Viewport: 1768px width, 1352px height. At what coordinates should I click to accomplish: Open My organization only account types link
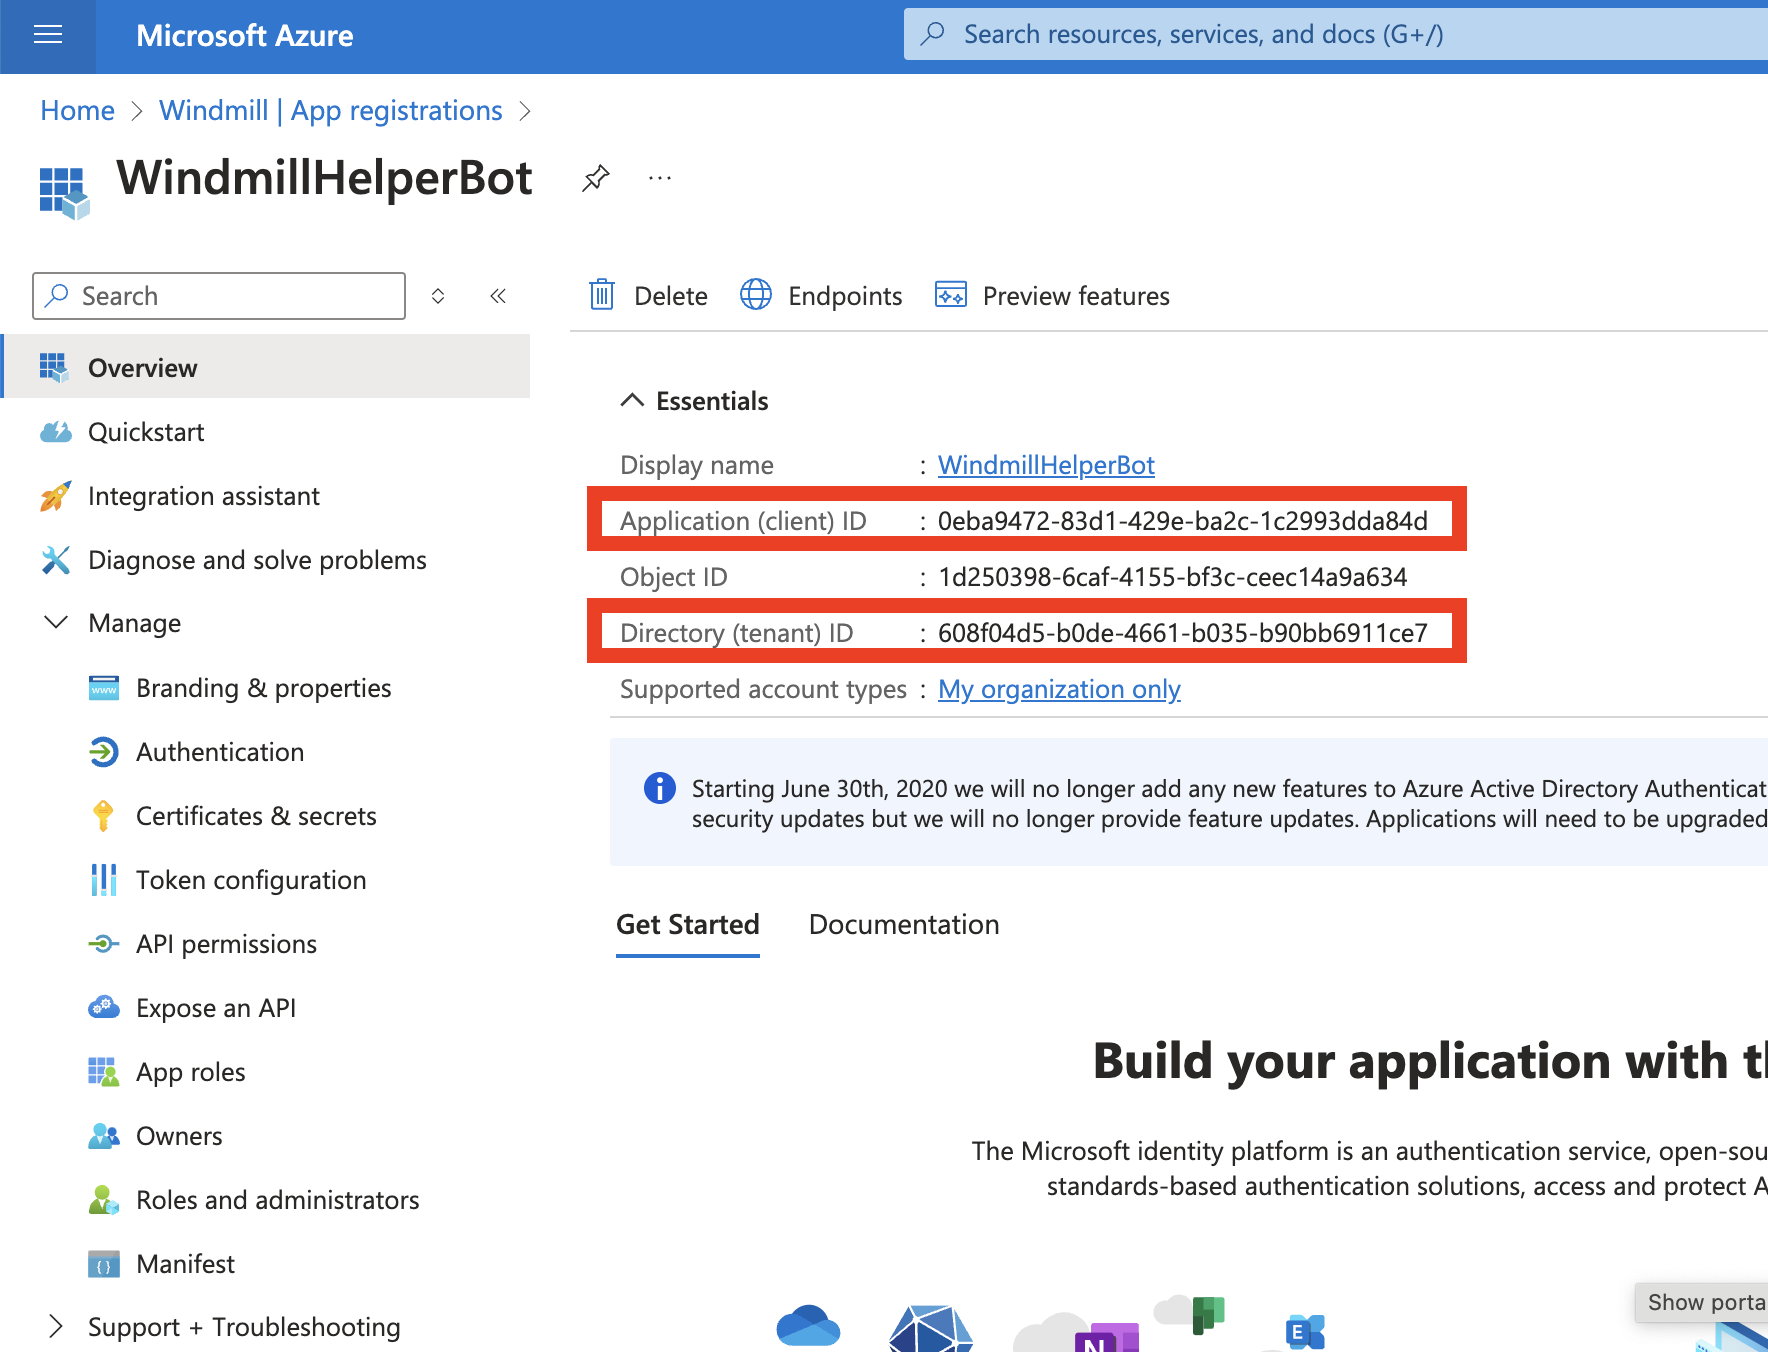click(1058, 688)
